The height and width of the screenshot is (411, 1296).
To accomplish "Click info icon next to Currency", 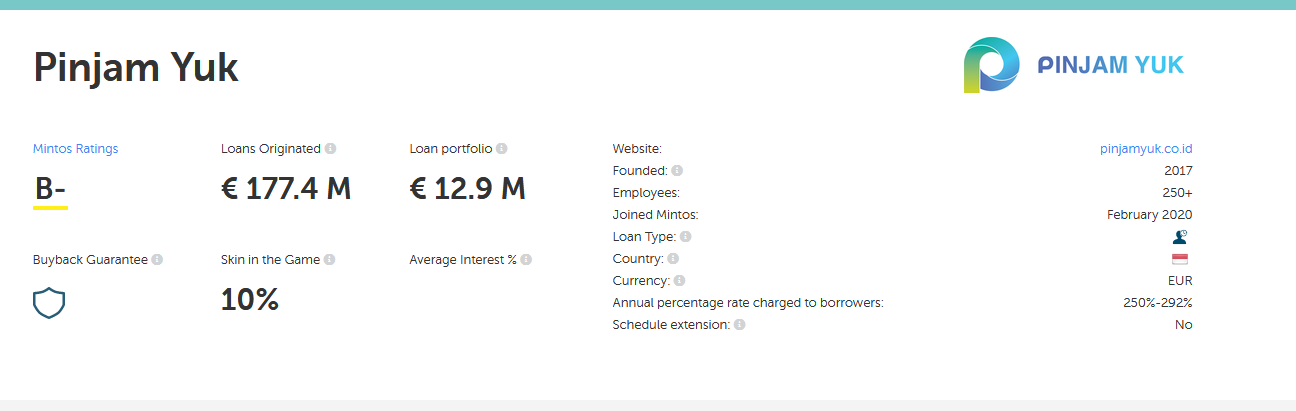I will click(679, 281).
